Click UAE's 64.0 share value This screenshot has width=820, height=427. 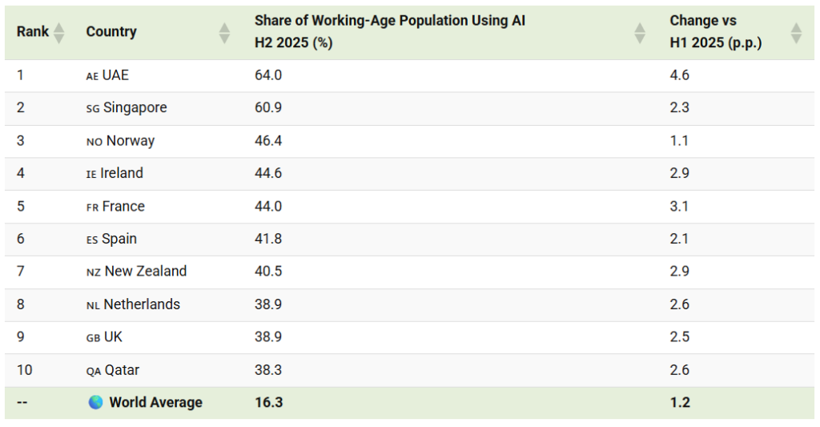coord(268,75)
